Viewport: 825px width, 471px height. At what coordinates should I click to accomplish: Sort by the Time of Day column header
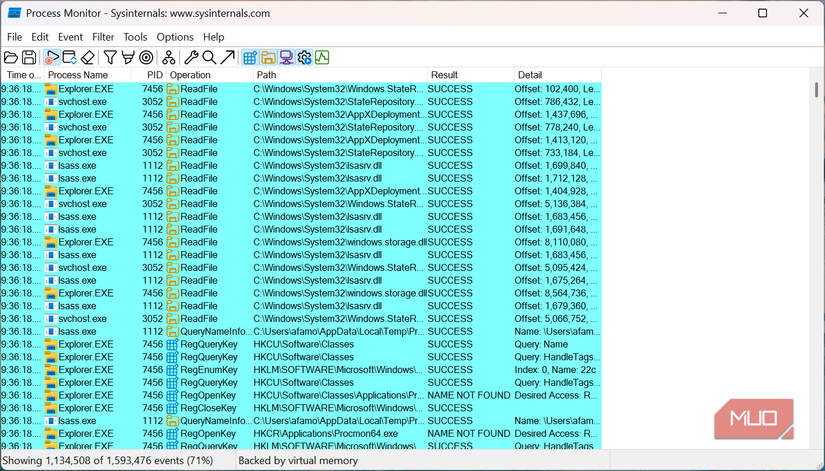[23, 75]
